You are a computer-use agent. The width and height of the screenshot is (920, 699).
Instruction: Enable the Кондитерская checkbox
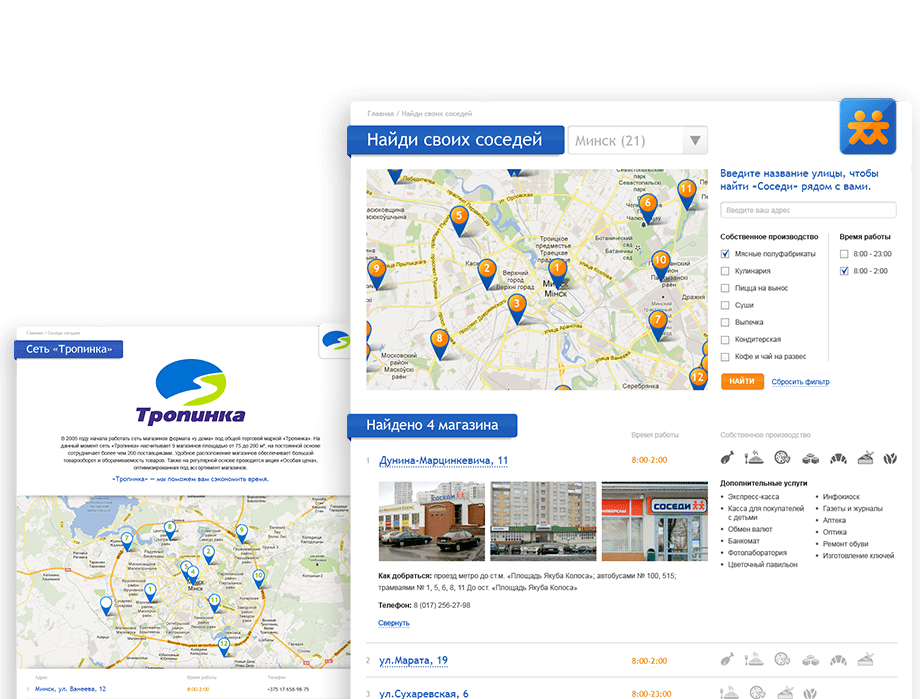click(725, 340)
